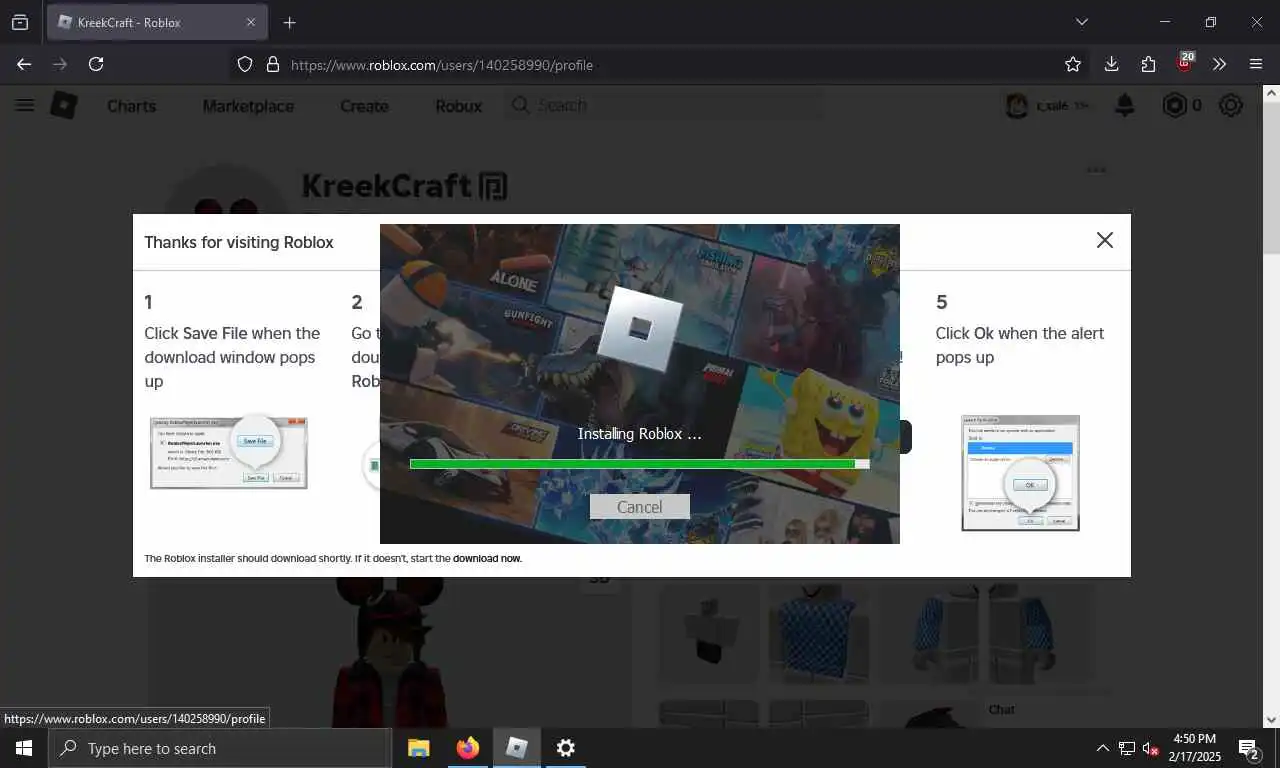Click the Ok alert instruction thumbnail
This screenshot has width=1280, height=768.
tap(1020, 473)
